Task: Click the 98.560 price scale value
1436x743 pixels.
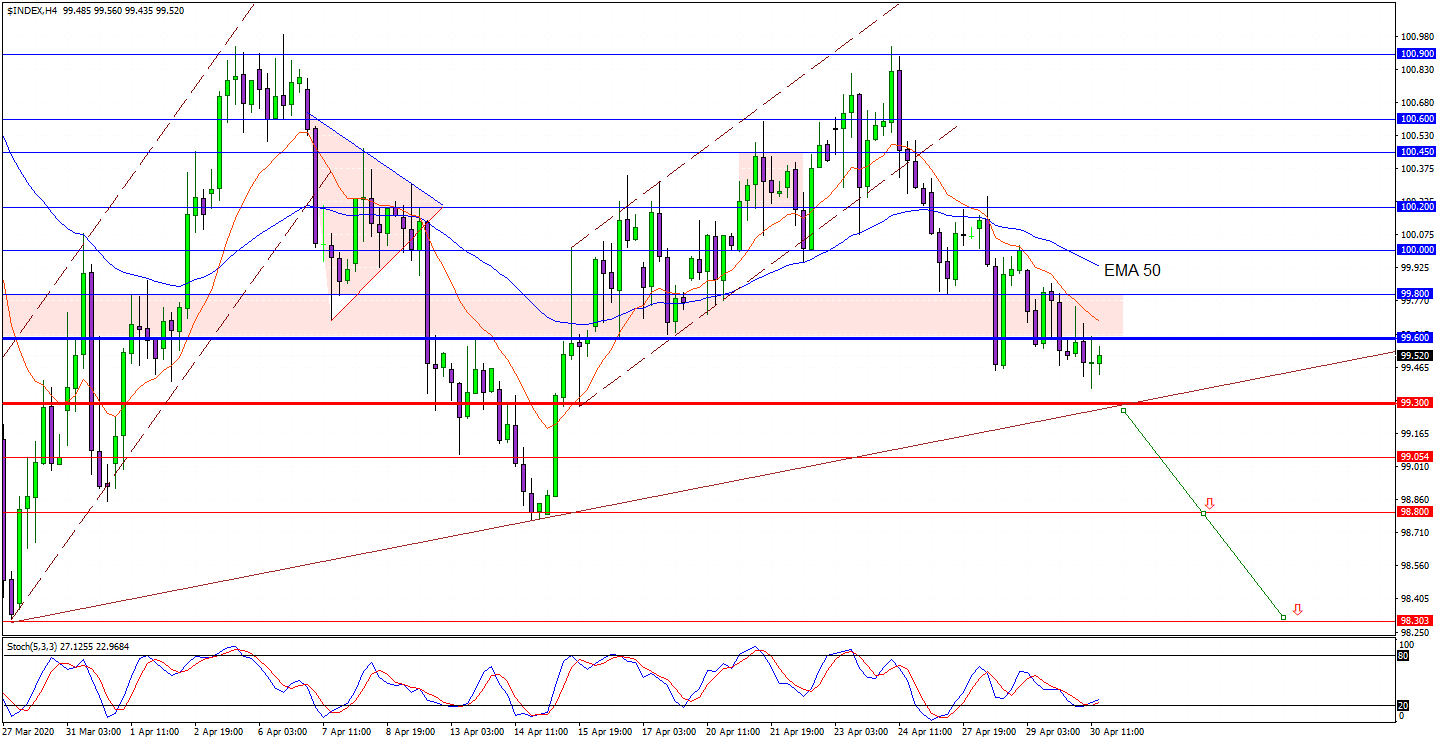Action: 1416,566
